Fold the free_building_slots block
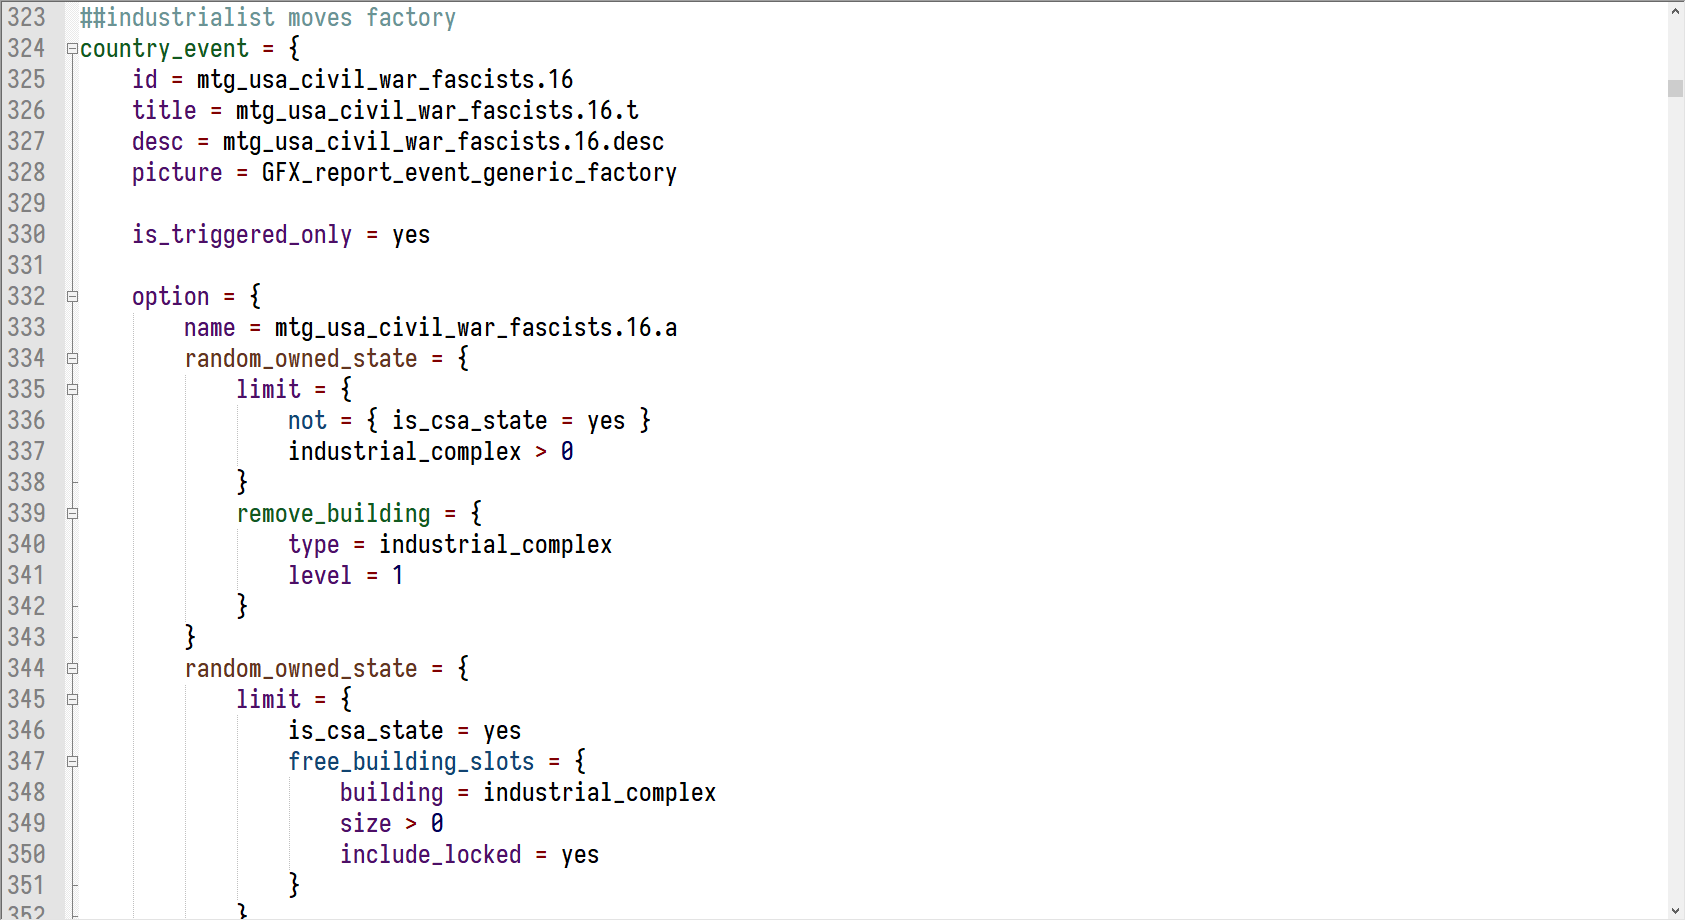 (x=72, y=762)
